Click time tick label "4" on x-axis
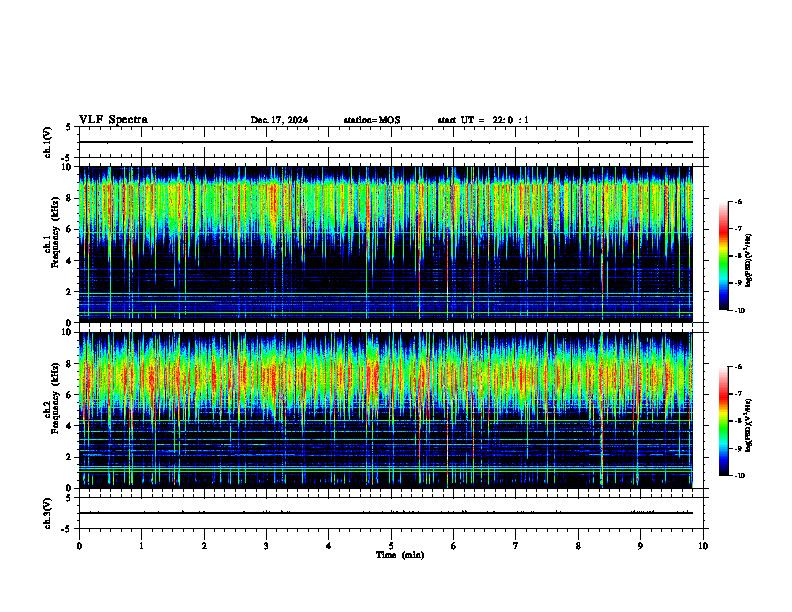The height and width of the screenshot is (612, 792). [328, 546]
